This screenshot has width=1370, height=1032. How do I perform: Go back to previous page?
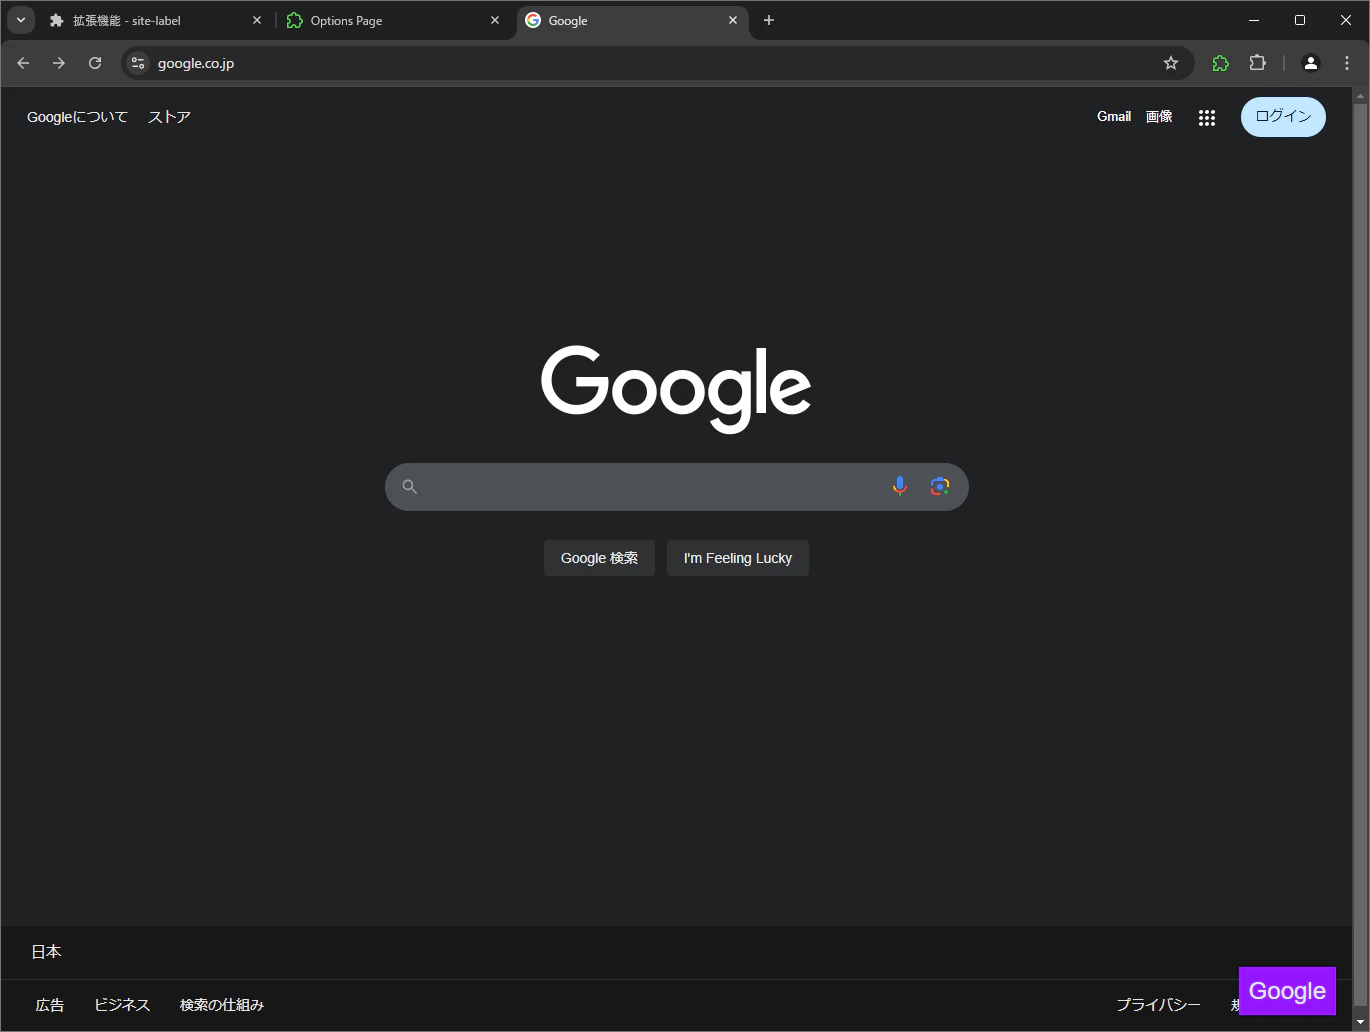pyautogui.click(x=23, y=63)
